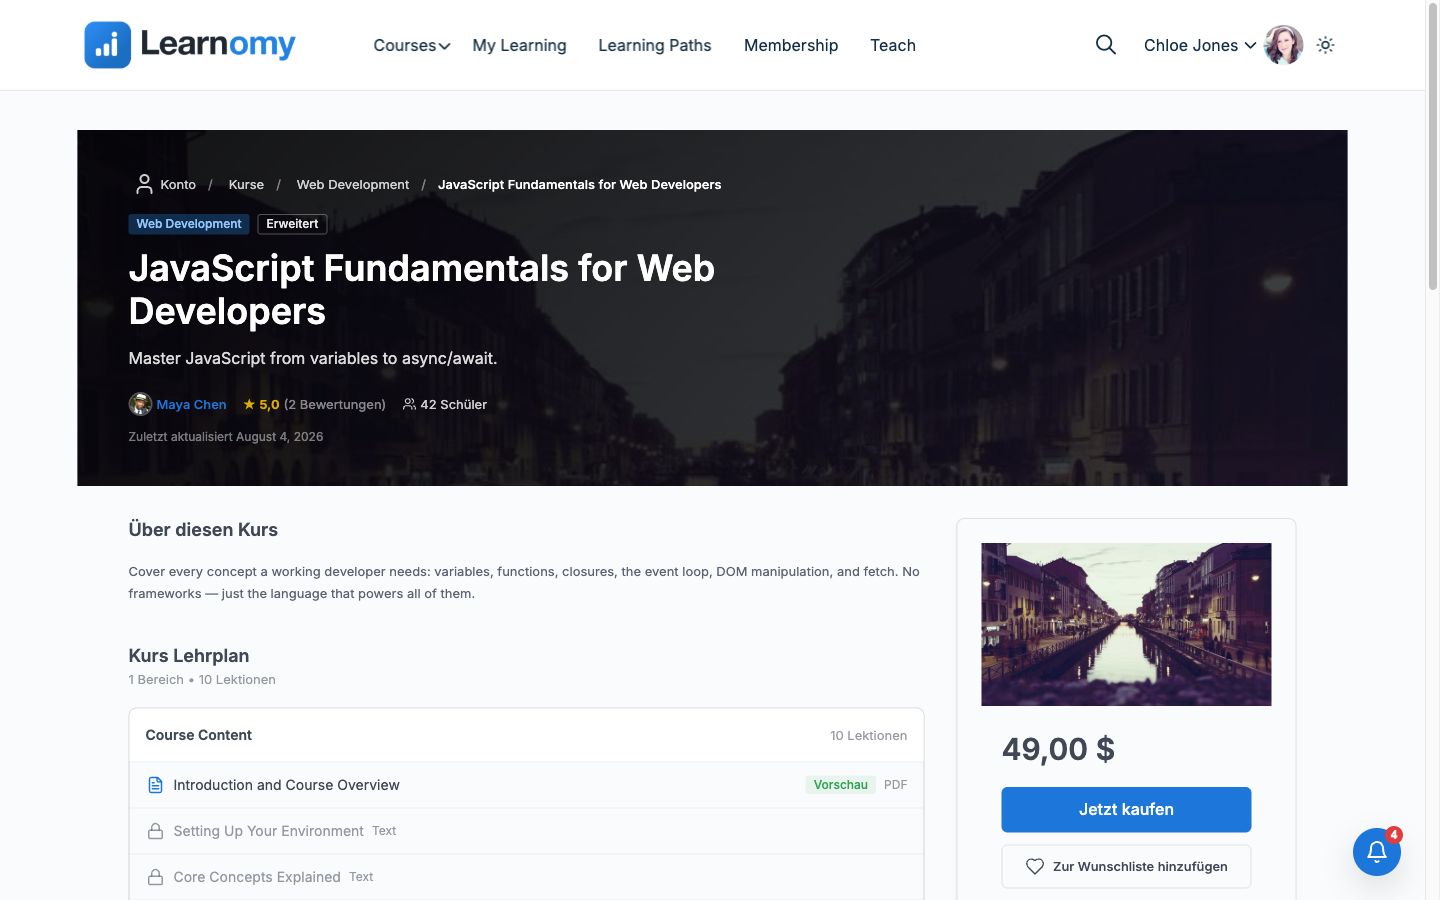Toggle the sun theme switch icon
This screenshot has height=900, width=1440.
tap(1325, 45)
